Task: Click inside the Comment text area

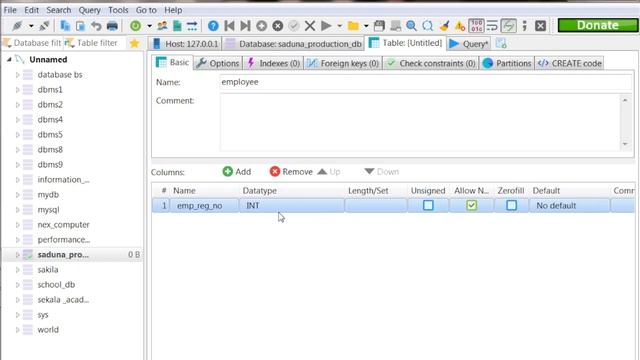Action: [x=420, y=122]
